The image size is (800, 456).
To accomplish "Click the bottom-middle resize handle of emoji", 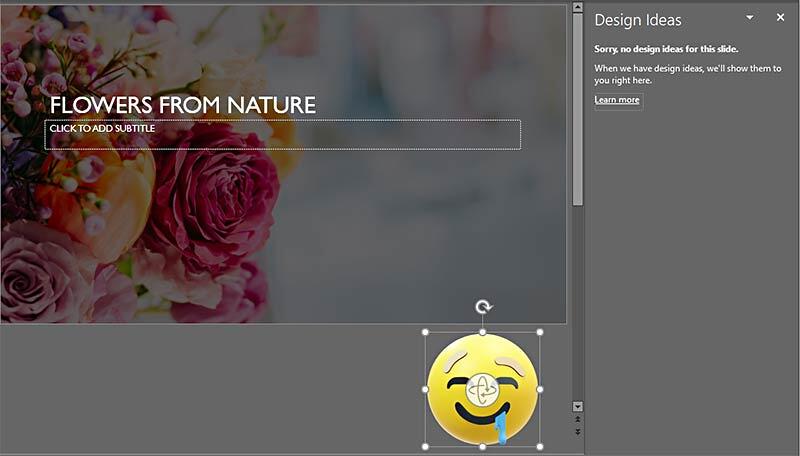I will point(483,446).
